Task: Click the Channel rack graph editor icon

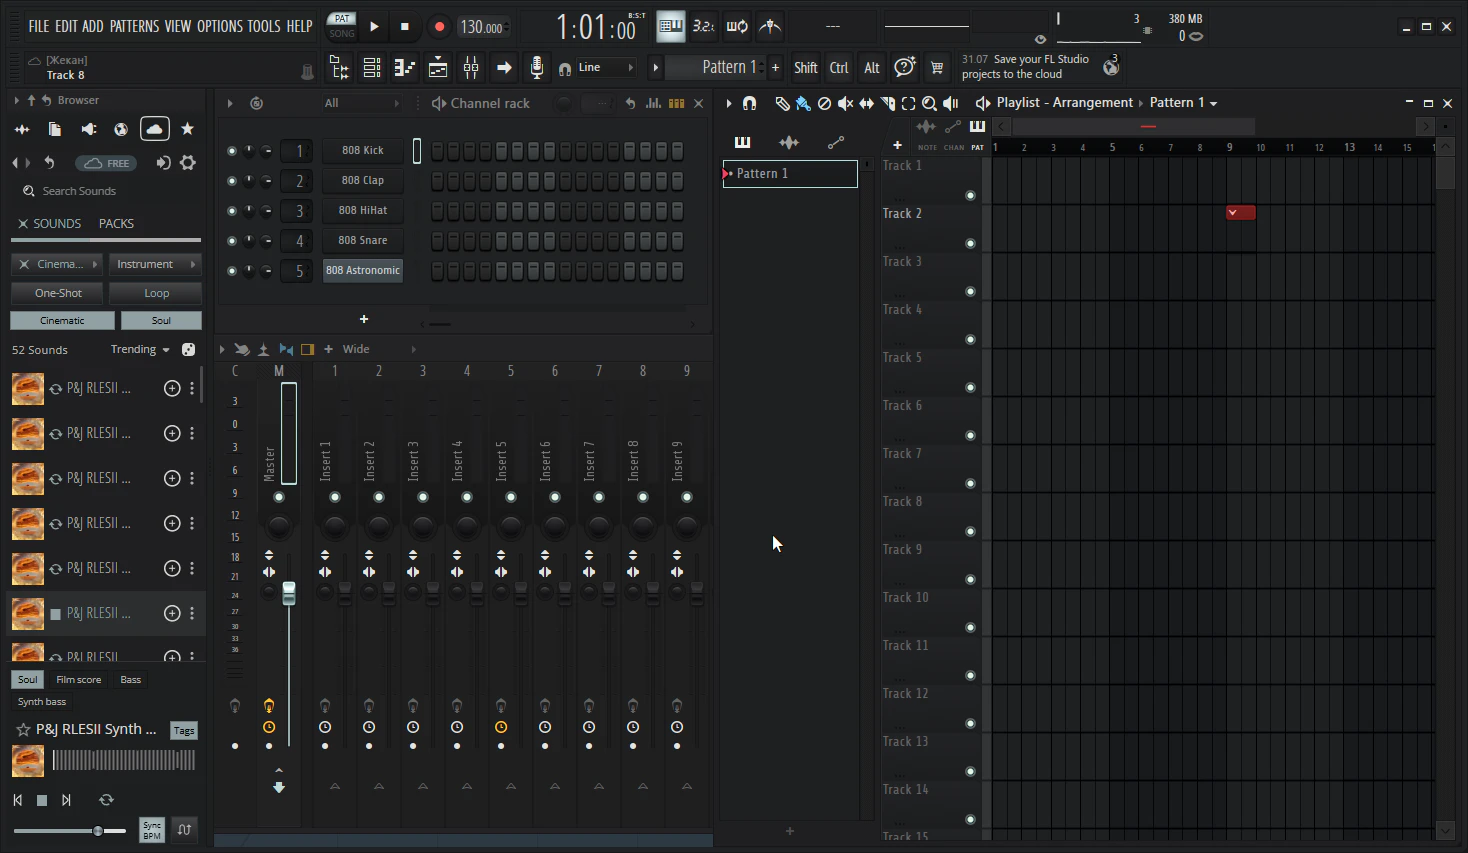Action: pyautogui.click(x=653, y=103)
